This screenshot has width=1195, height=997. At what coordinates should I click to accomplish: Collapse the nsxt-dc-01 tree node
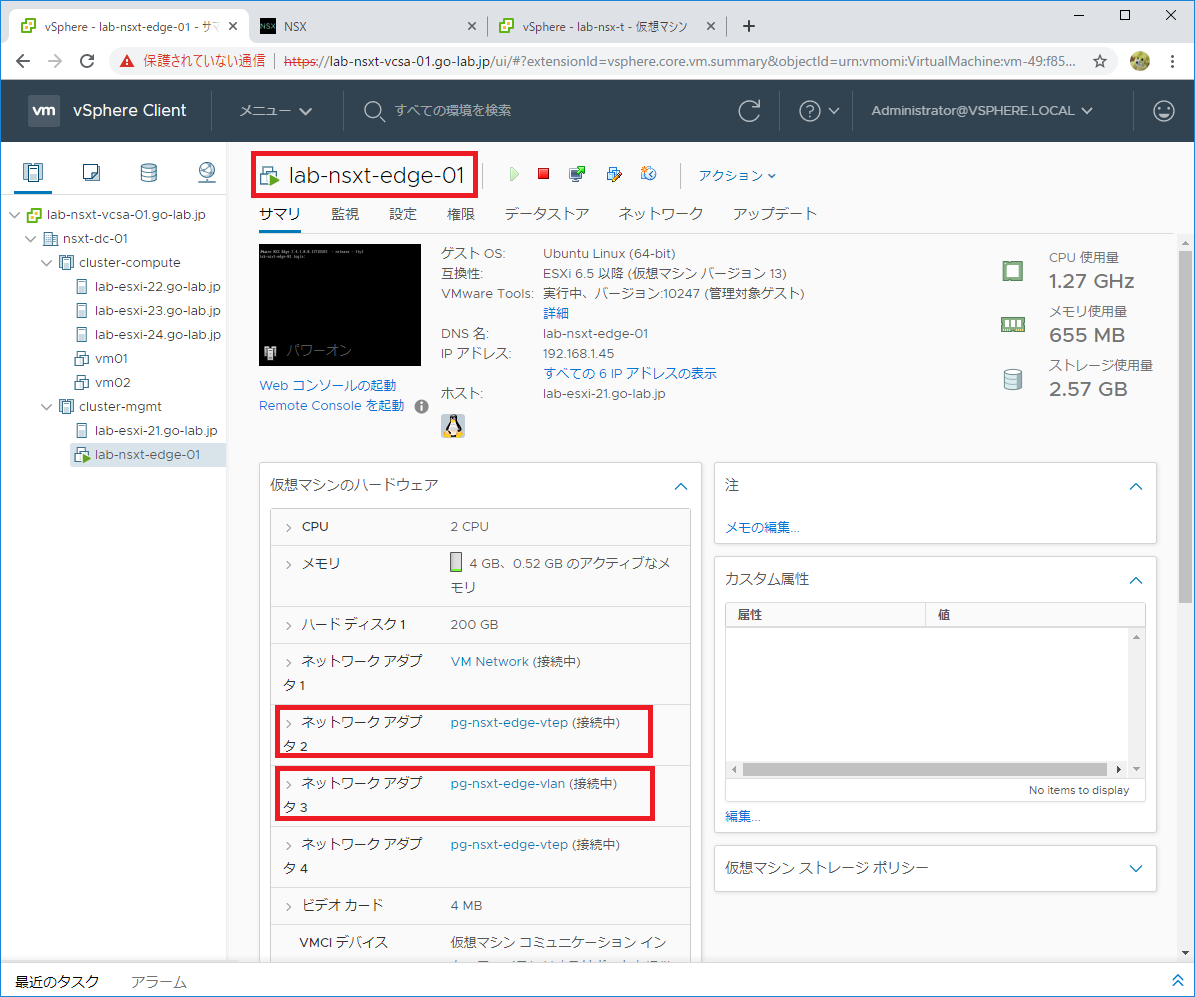[30, 239]
